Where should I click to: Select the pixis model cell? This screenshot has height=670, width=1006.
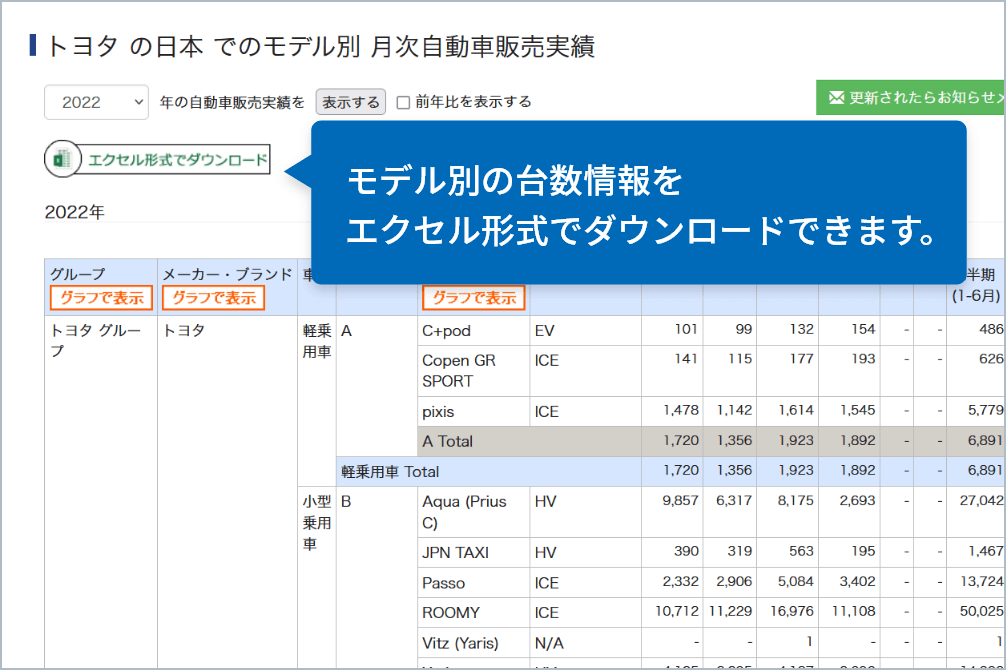[x=473, y=411]
